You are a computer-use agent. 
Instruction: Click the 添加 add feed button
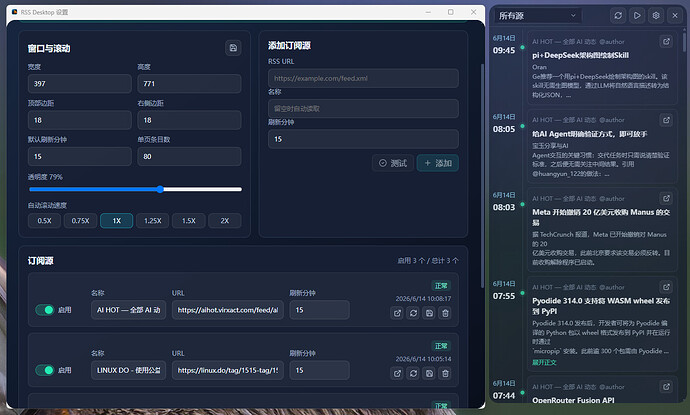[x=438, y=163]
